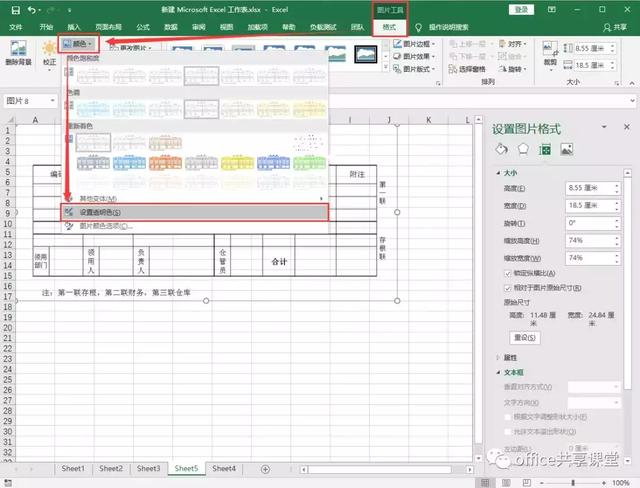Open Effects pentagon icon in format pane

click(x=523, y=149)
